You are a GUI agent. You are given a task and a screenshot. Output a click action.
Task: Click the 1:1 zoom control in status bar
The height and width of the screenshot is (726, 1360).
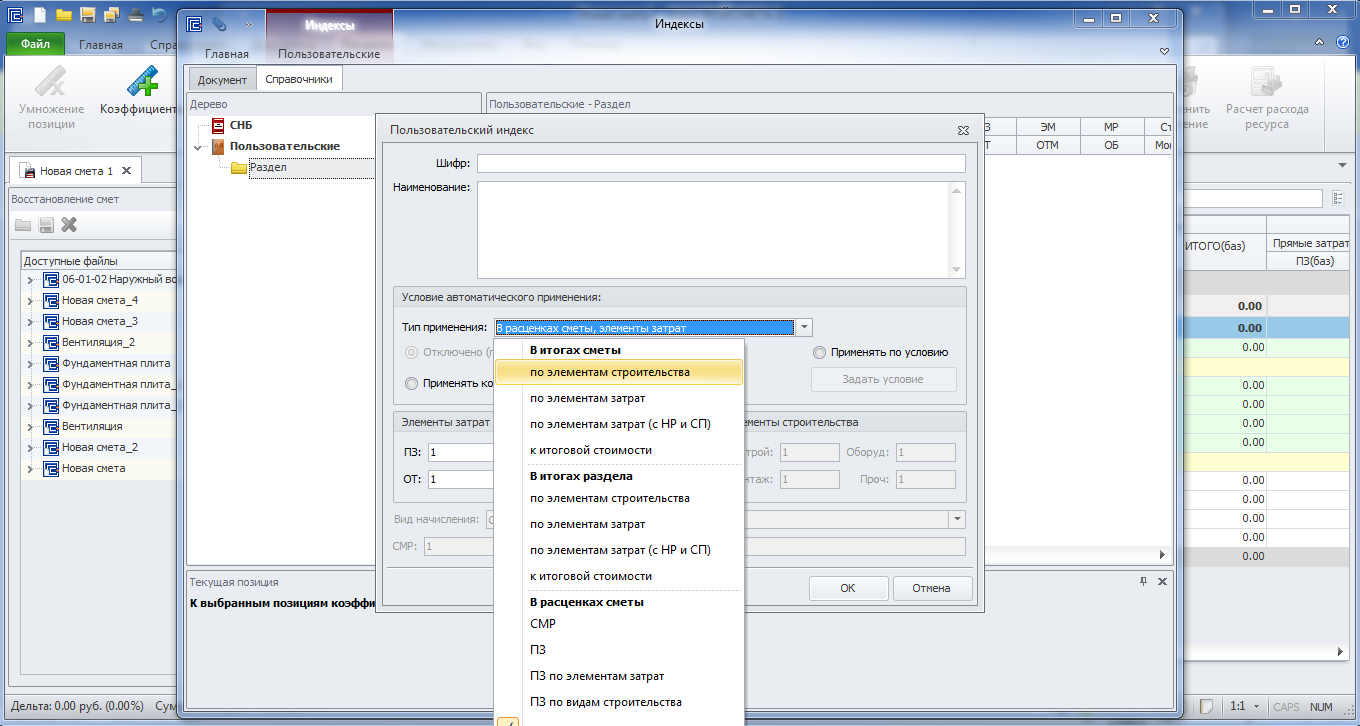(1246, 706)
